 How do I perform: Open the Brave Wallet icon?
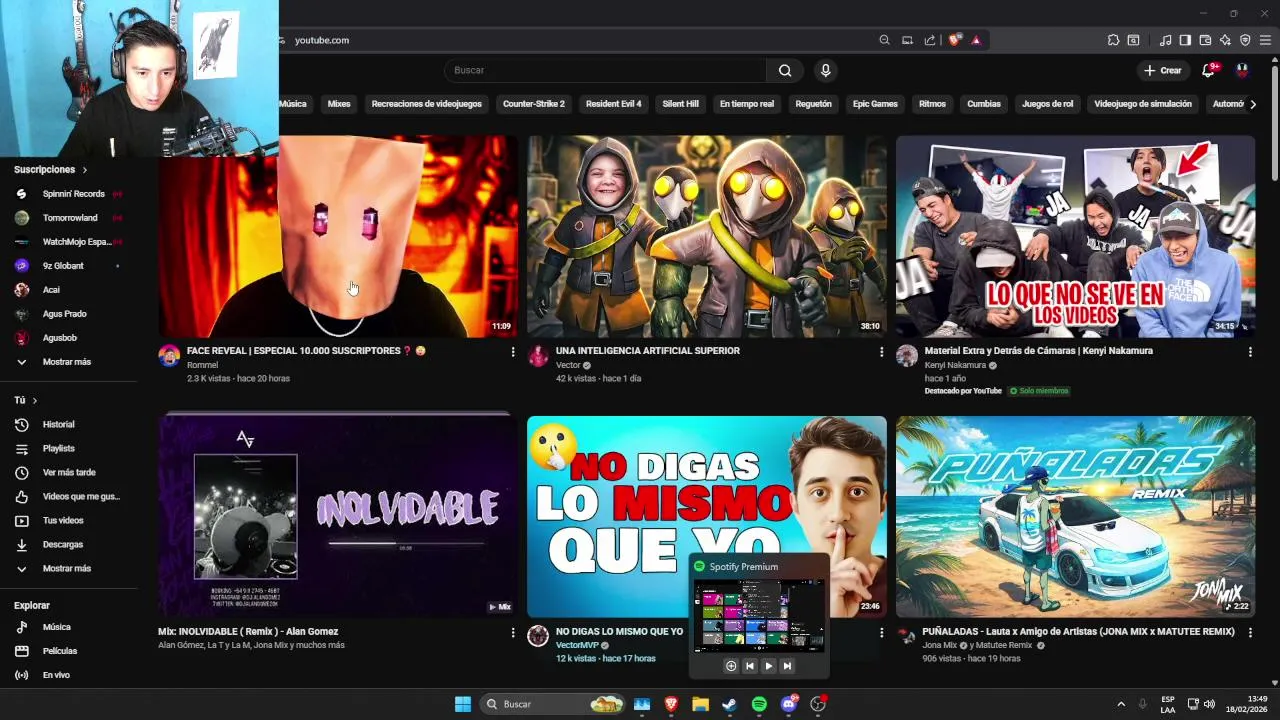coord(1205,40)
